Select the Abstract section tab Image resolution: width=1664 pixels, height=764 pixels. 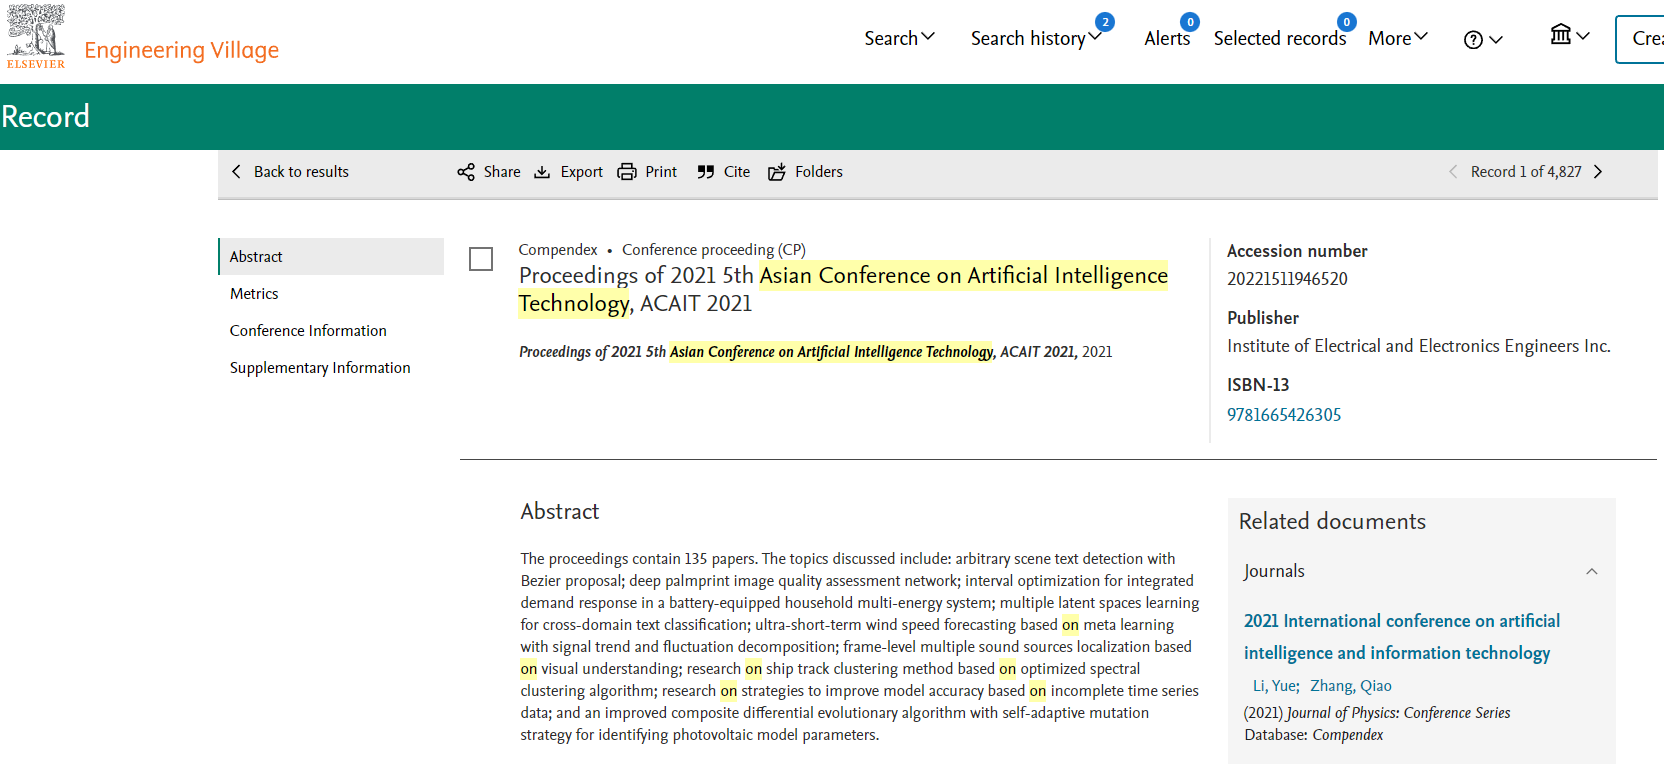click(331, 257)
